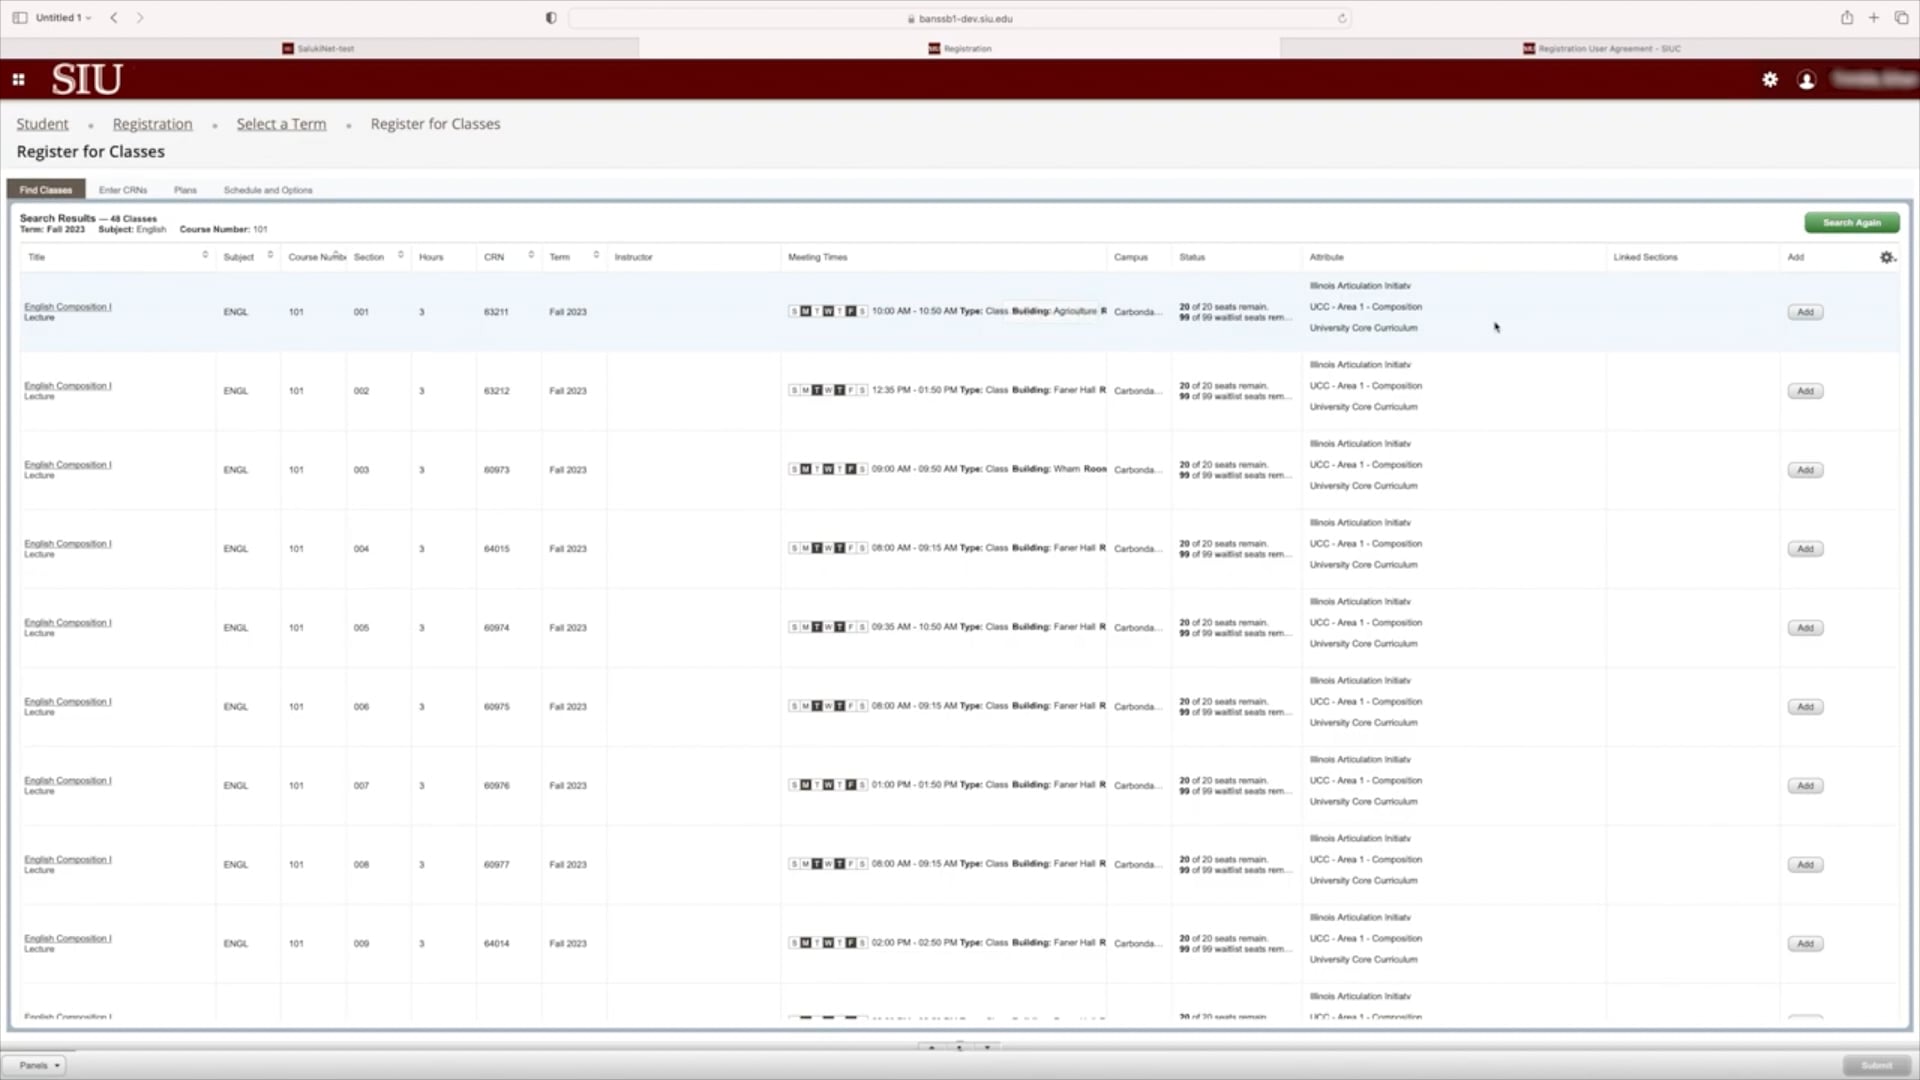Screen dimensions: 1920x1080
Task: Open the Select a Term breadcrumb link
Action: coord(281,124)
